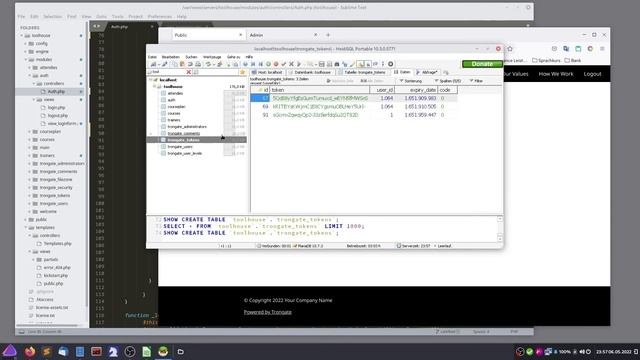
Task: Click the round dark icon at toolbar end
Action: coord(391,64)
